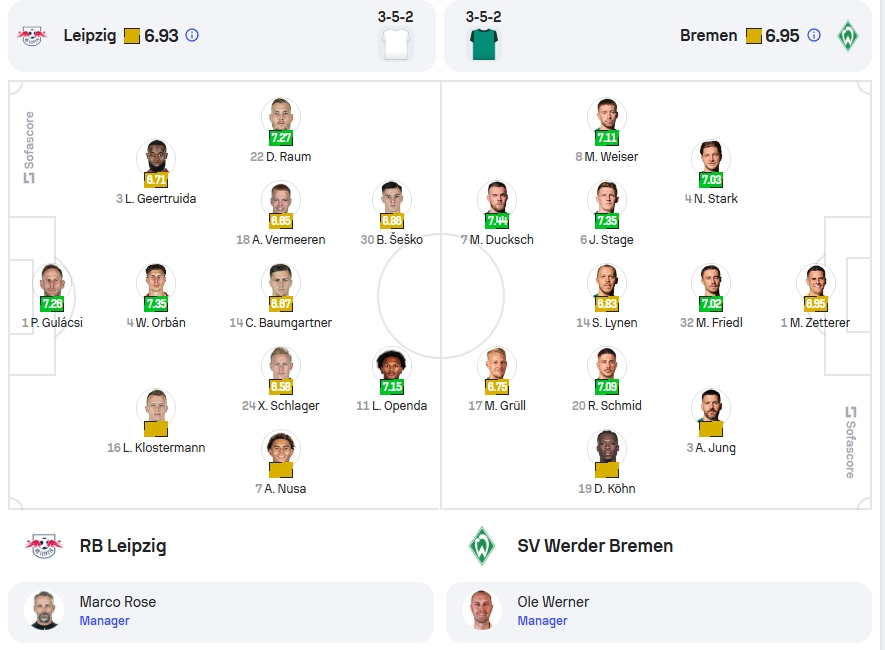Screen dimensions: 885x650
Task: Open D. Raum player avatar
Action: point(281,116)
